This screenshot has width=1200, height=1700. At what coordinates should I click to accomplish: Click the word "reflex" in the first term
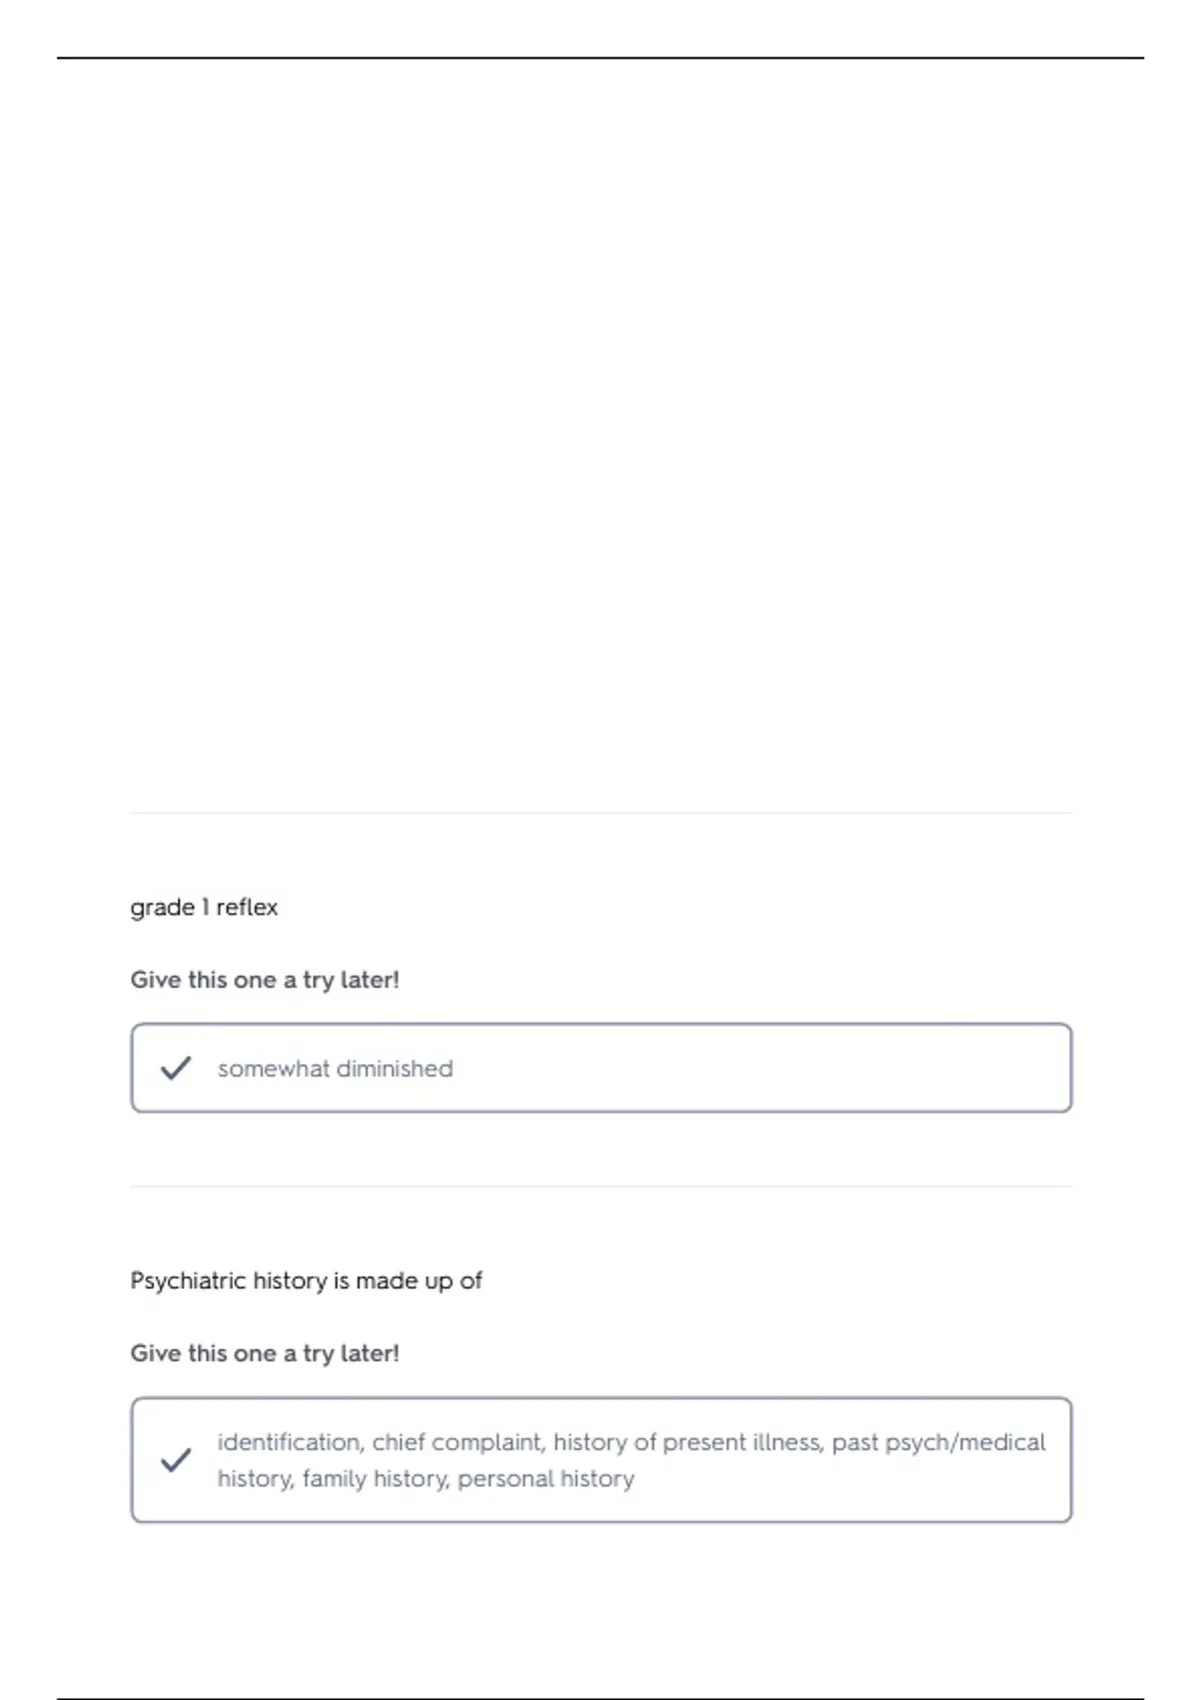(247, 907)
